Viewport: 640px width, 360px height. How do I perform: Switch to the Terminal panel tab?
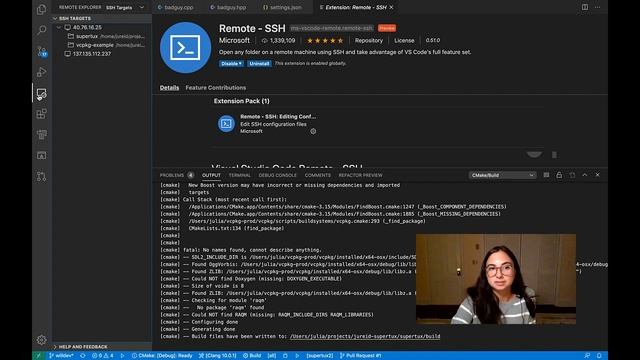coord(240,175)
